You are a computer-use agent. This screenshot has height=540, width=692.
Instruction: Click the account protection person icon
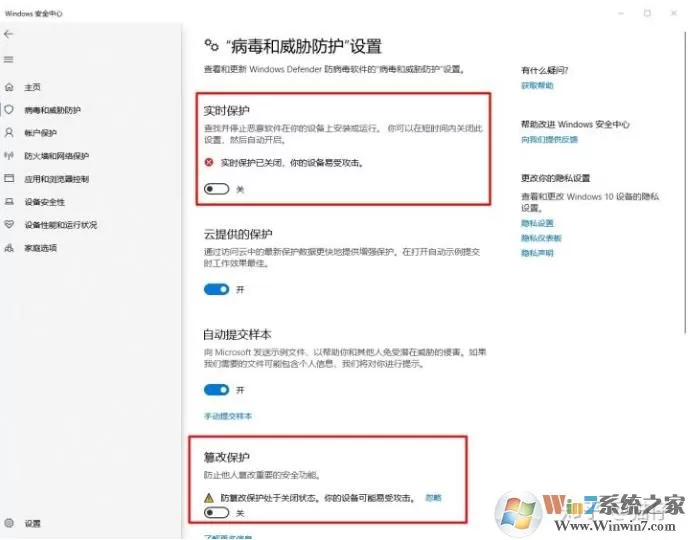(9, 132)
